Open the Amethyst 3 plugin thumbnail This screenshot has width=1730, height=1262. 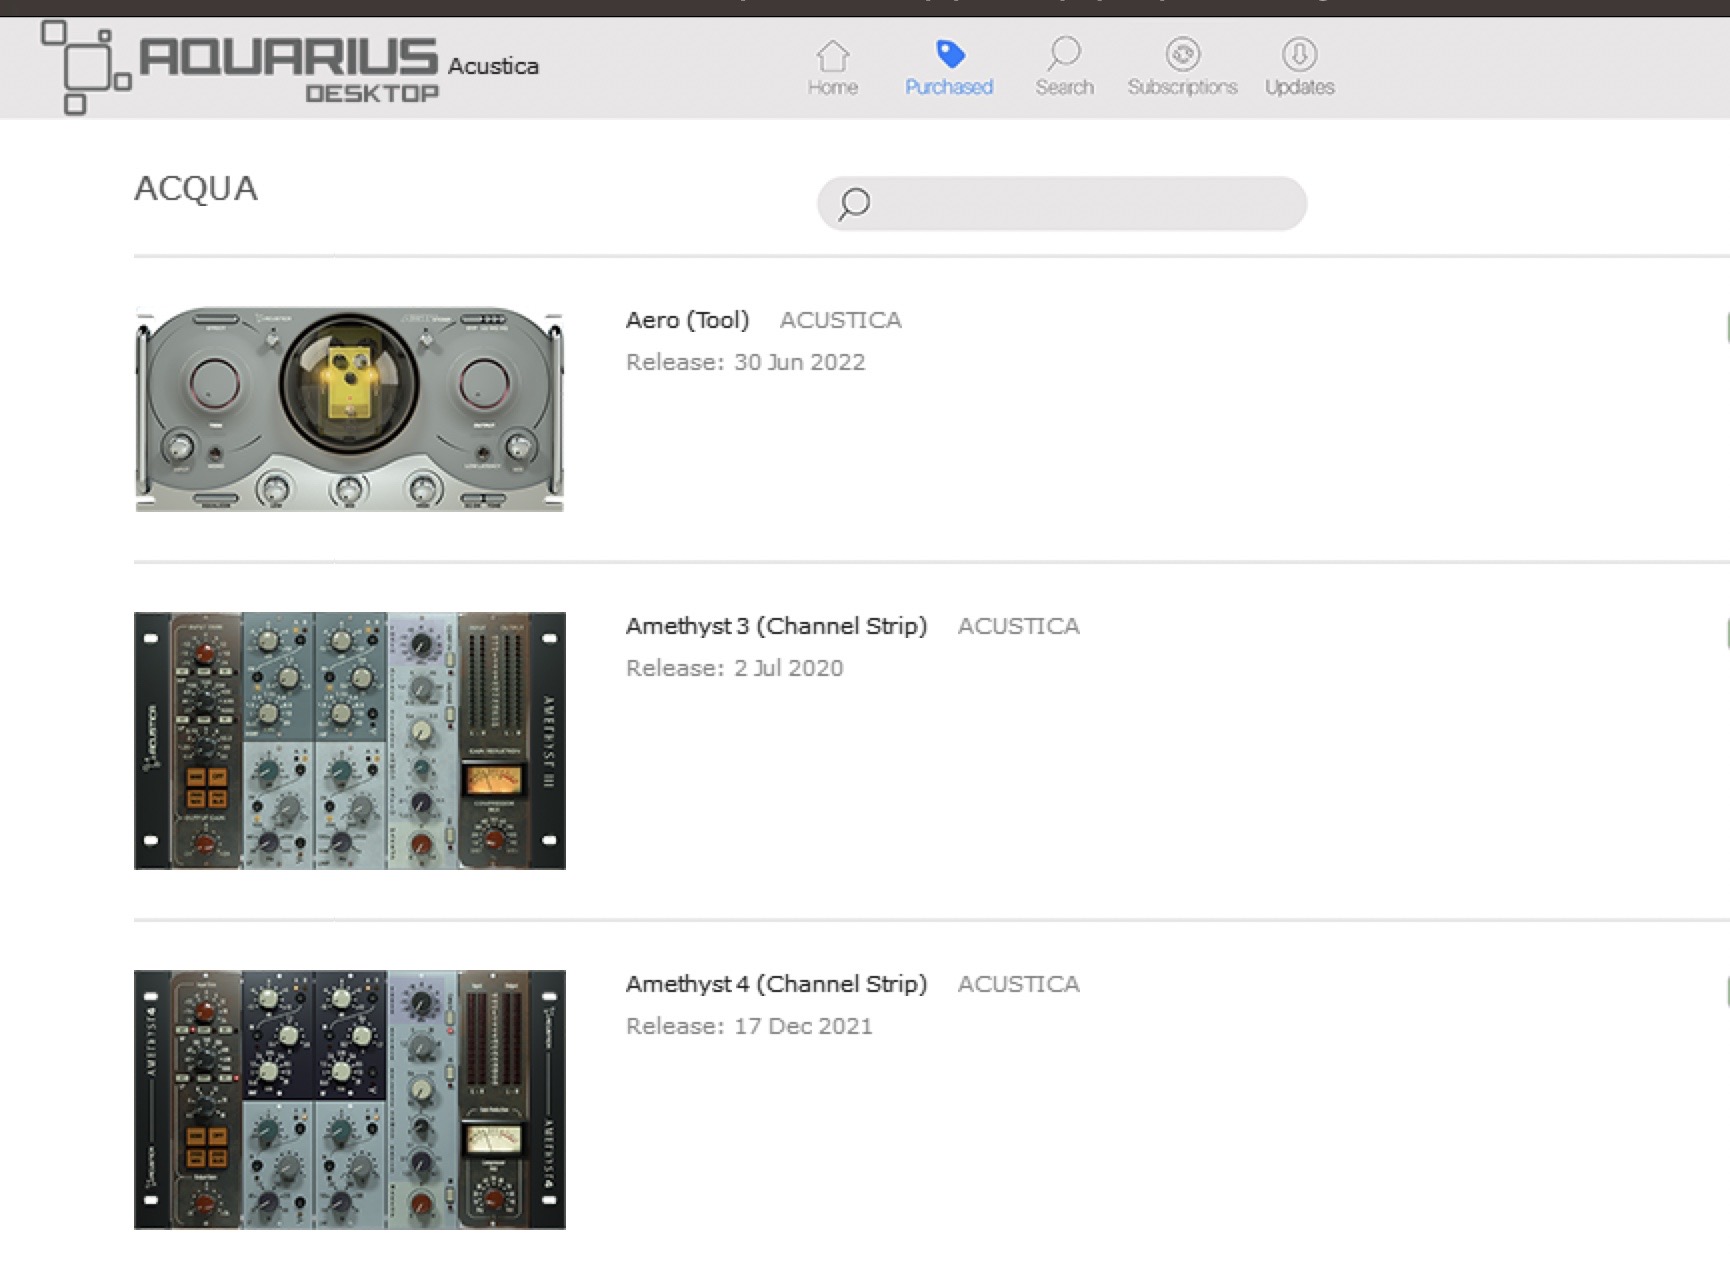(x=349, y=741)
